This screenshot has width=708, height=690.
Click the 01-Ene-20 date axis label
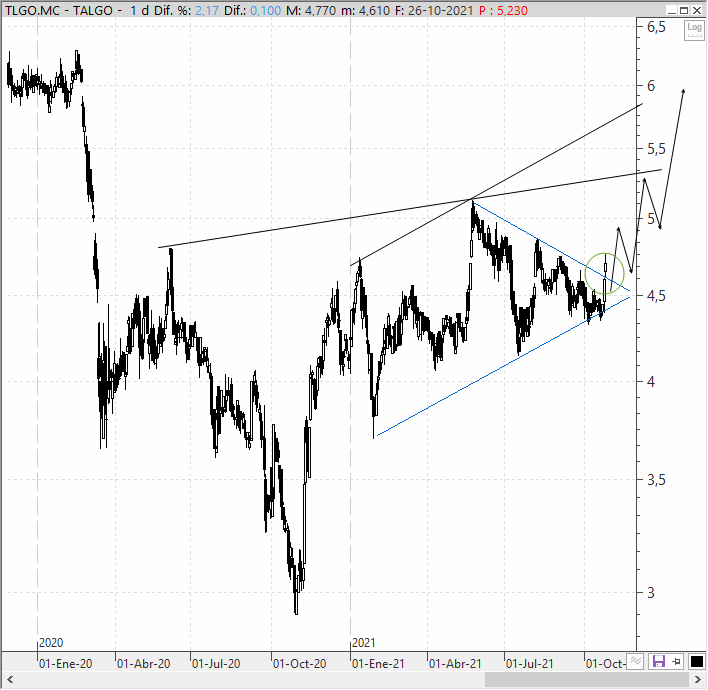(x=65, y=664)
